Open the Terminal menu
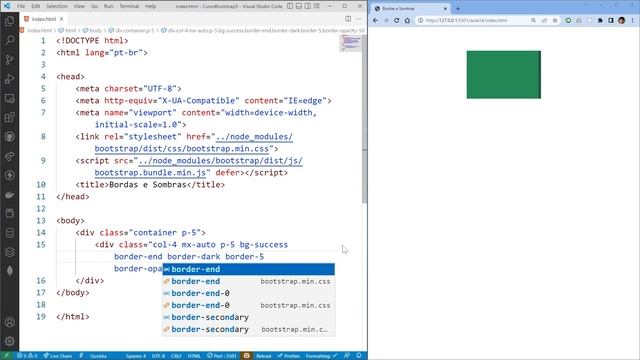 point(129,6)
